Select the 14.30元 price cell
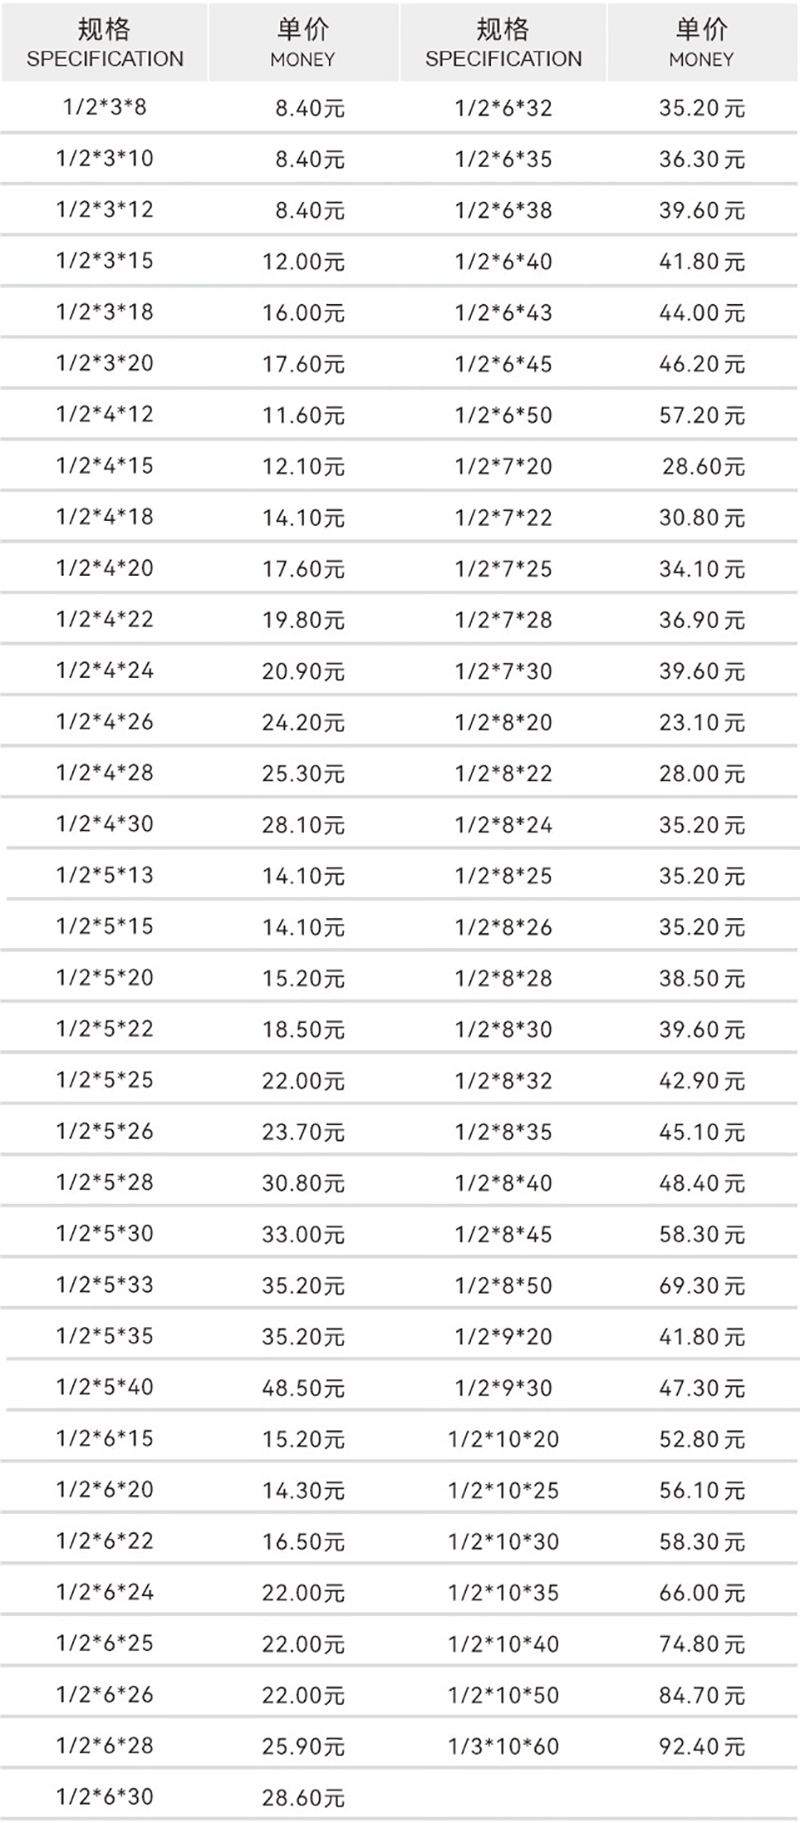Viewport: 800px width, 1823px height. point(303,1491)
